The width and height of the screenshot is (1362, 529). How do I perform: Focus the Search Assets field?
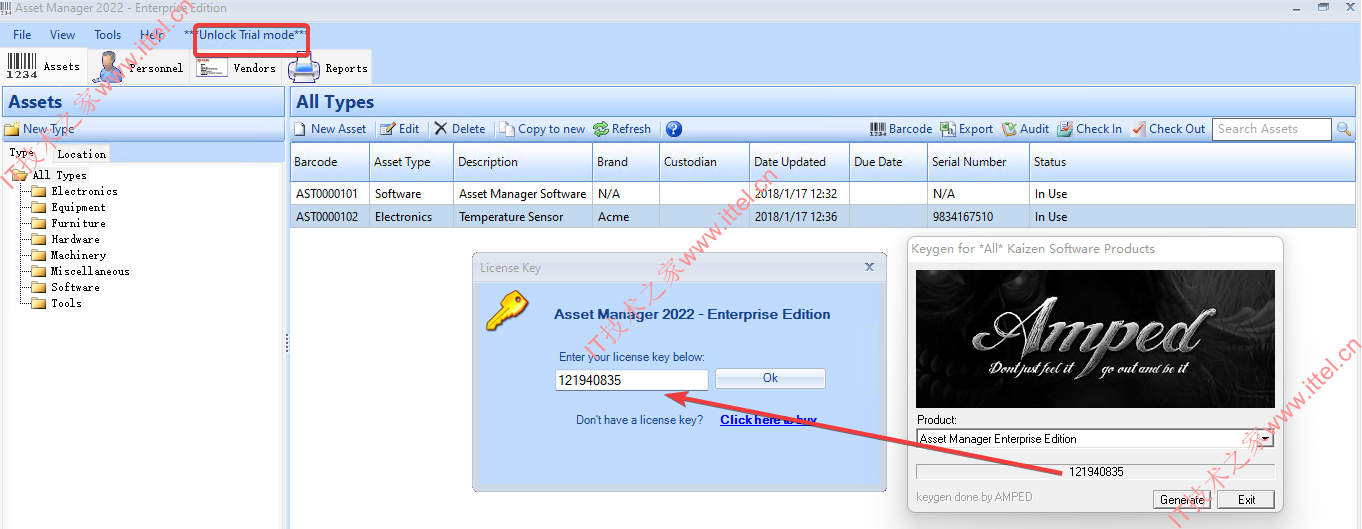1272,129
